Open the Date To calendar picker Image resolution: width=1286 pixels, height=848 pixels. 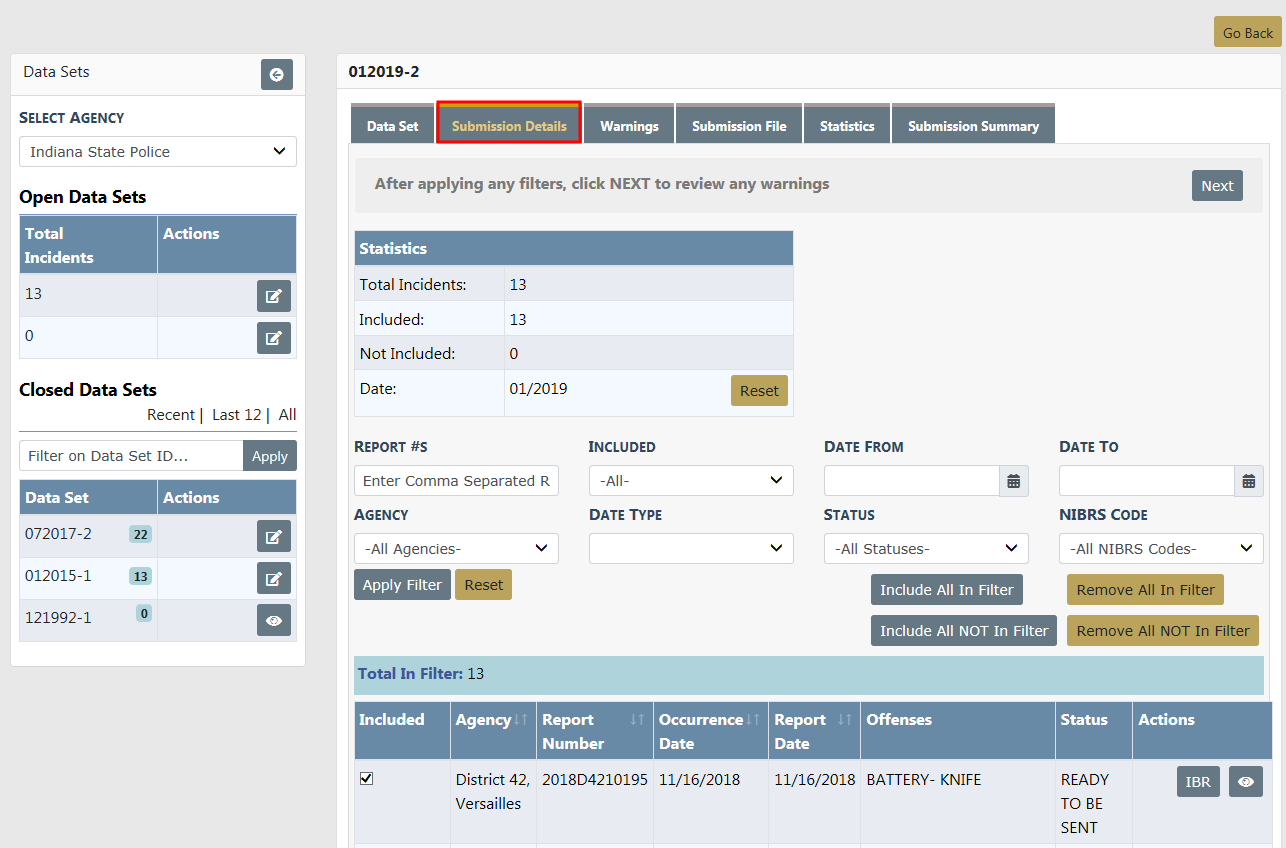click(1248, 481)
